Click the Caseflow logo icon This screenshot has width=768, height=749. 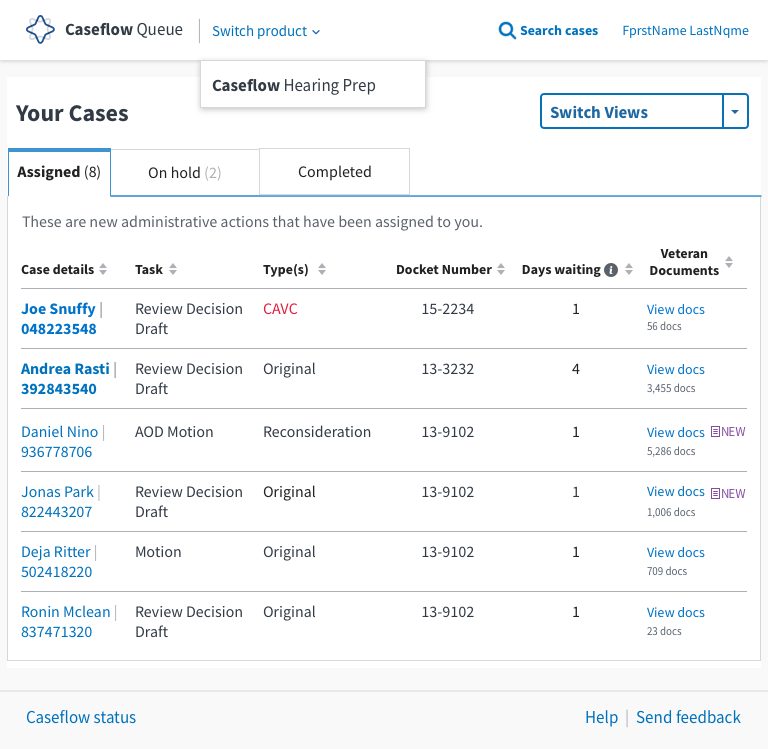point(40,29)
